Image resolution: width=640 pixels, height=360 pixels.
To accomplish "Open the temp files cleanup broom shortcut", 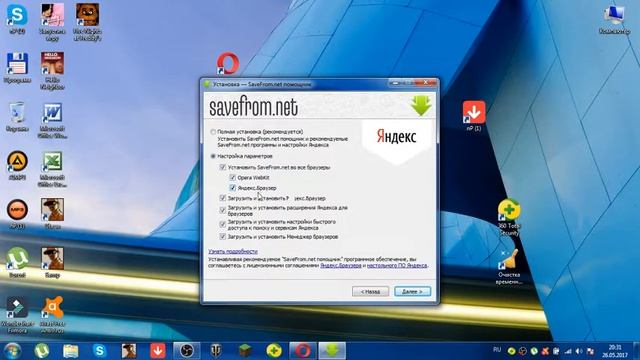I will click(x=509, y=267).
